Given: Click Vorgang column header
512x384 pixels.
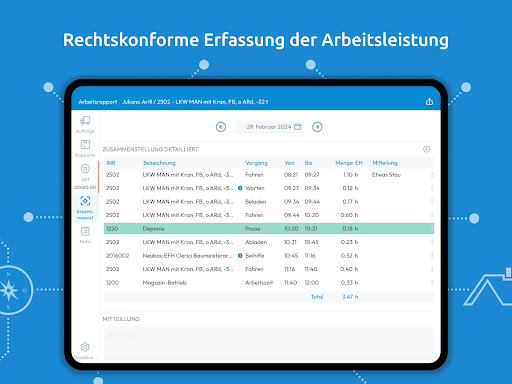Looking at the screenshot, I should point(257,163).
